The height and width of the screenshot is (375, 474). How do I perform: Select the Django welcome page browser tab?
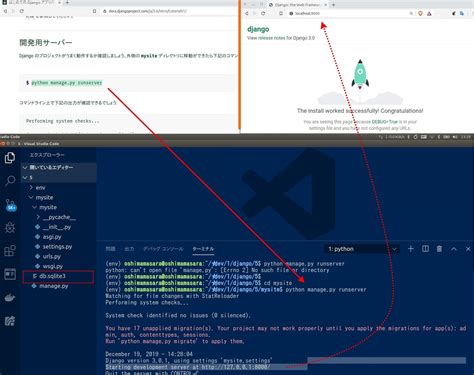point(298,5)
